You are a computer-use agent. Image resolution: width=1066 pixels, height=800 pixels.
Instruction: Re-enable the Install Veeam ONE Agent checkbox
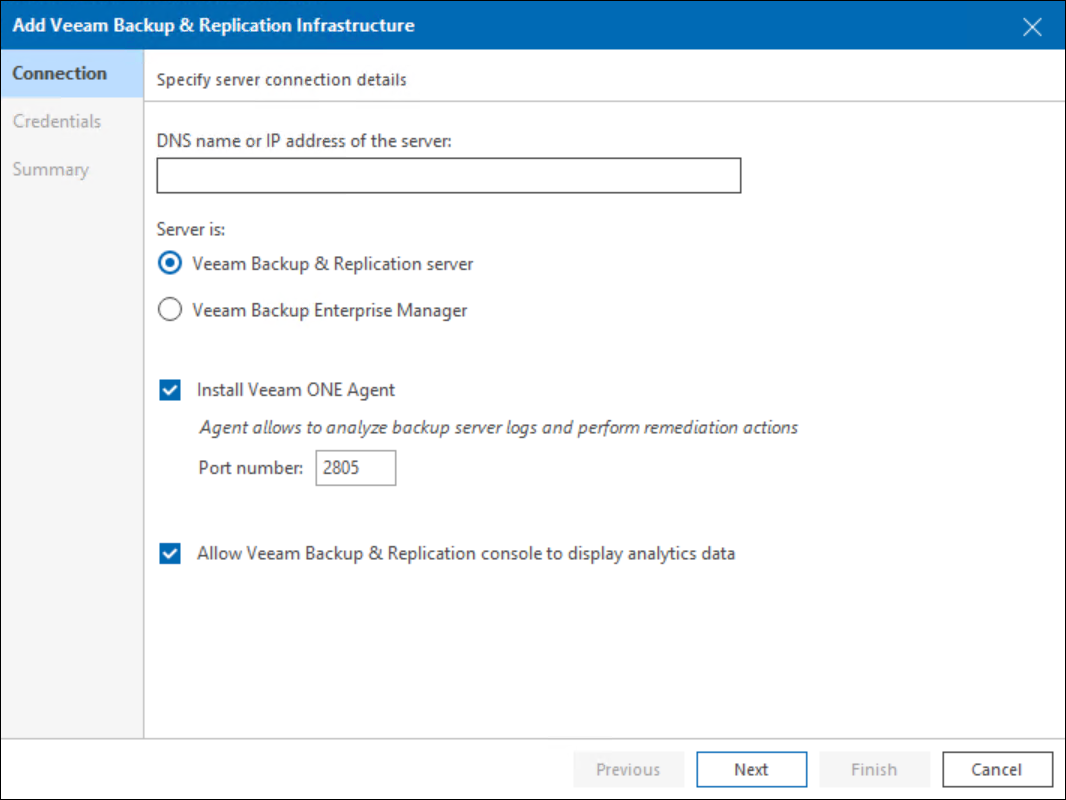click(169, 389)
